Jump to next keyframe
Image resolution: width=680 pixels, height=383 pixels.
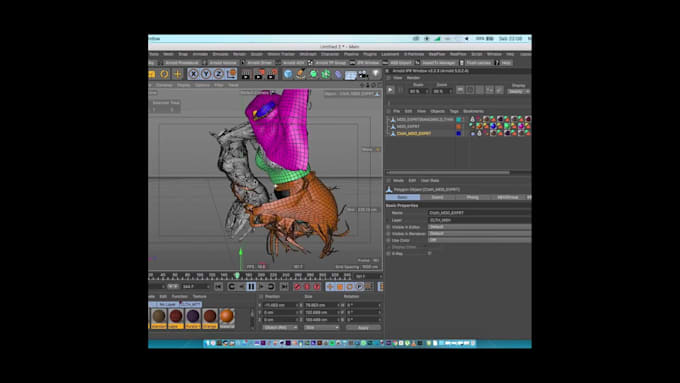coord(271,286)
